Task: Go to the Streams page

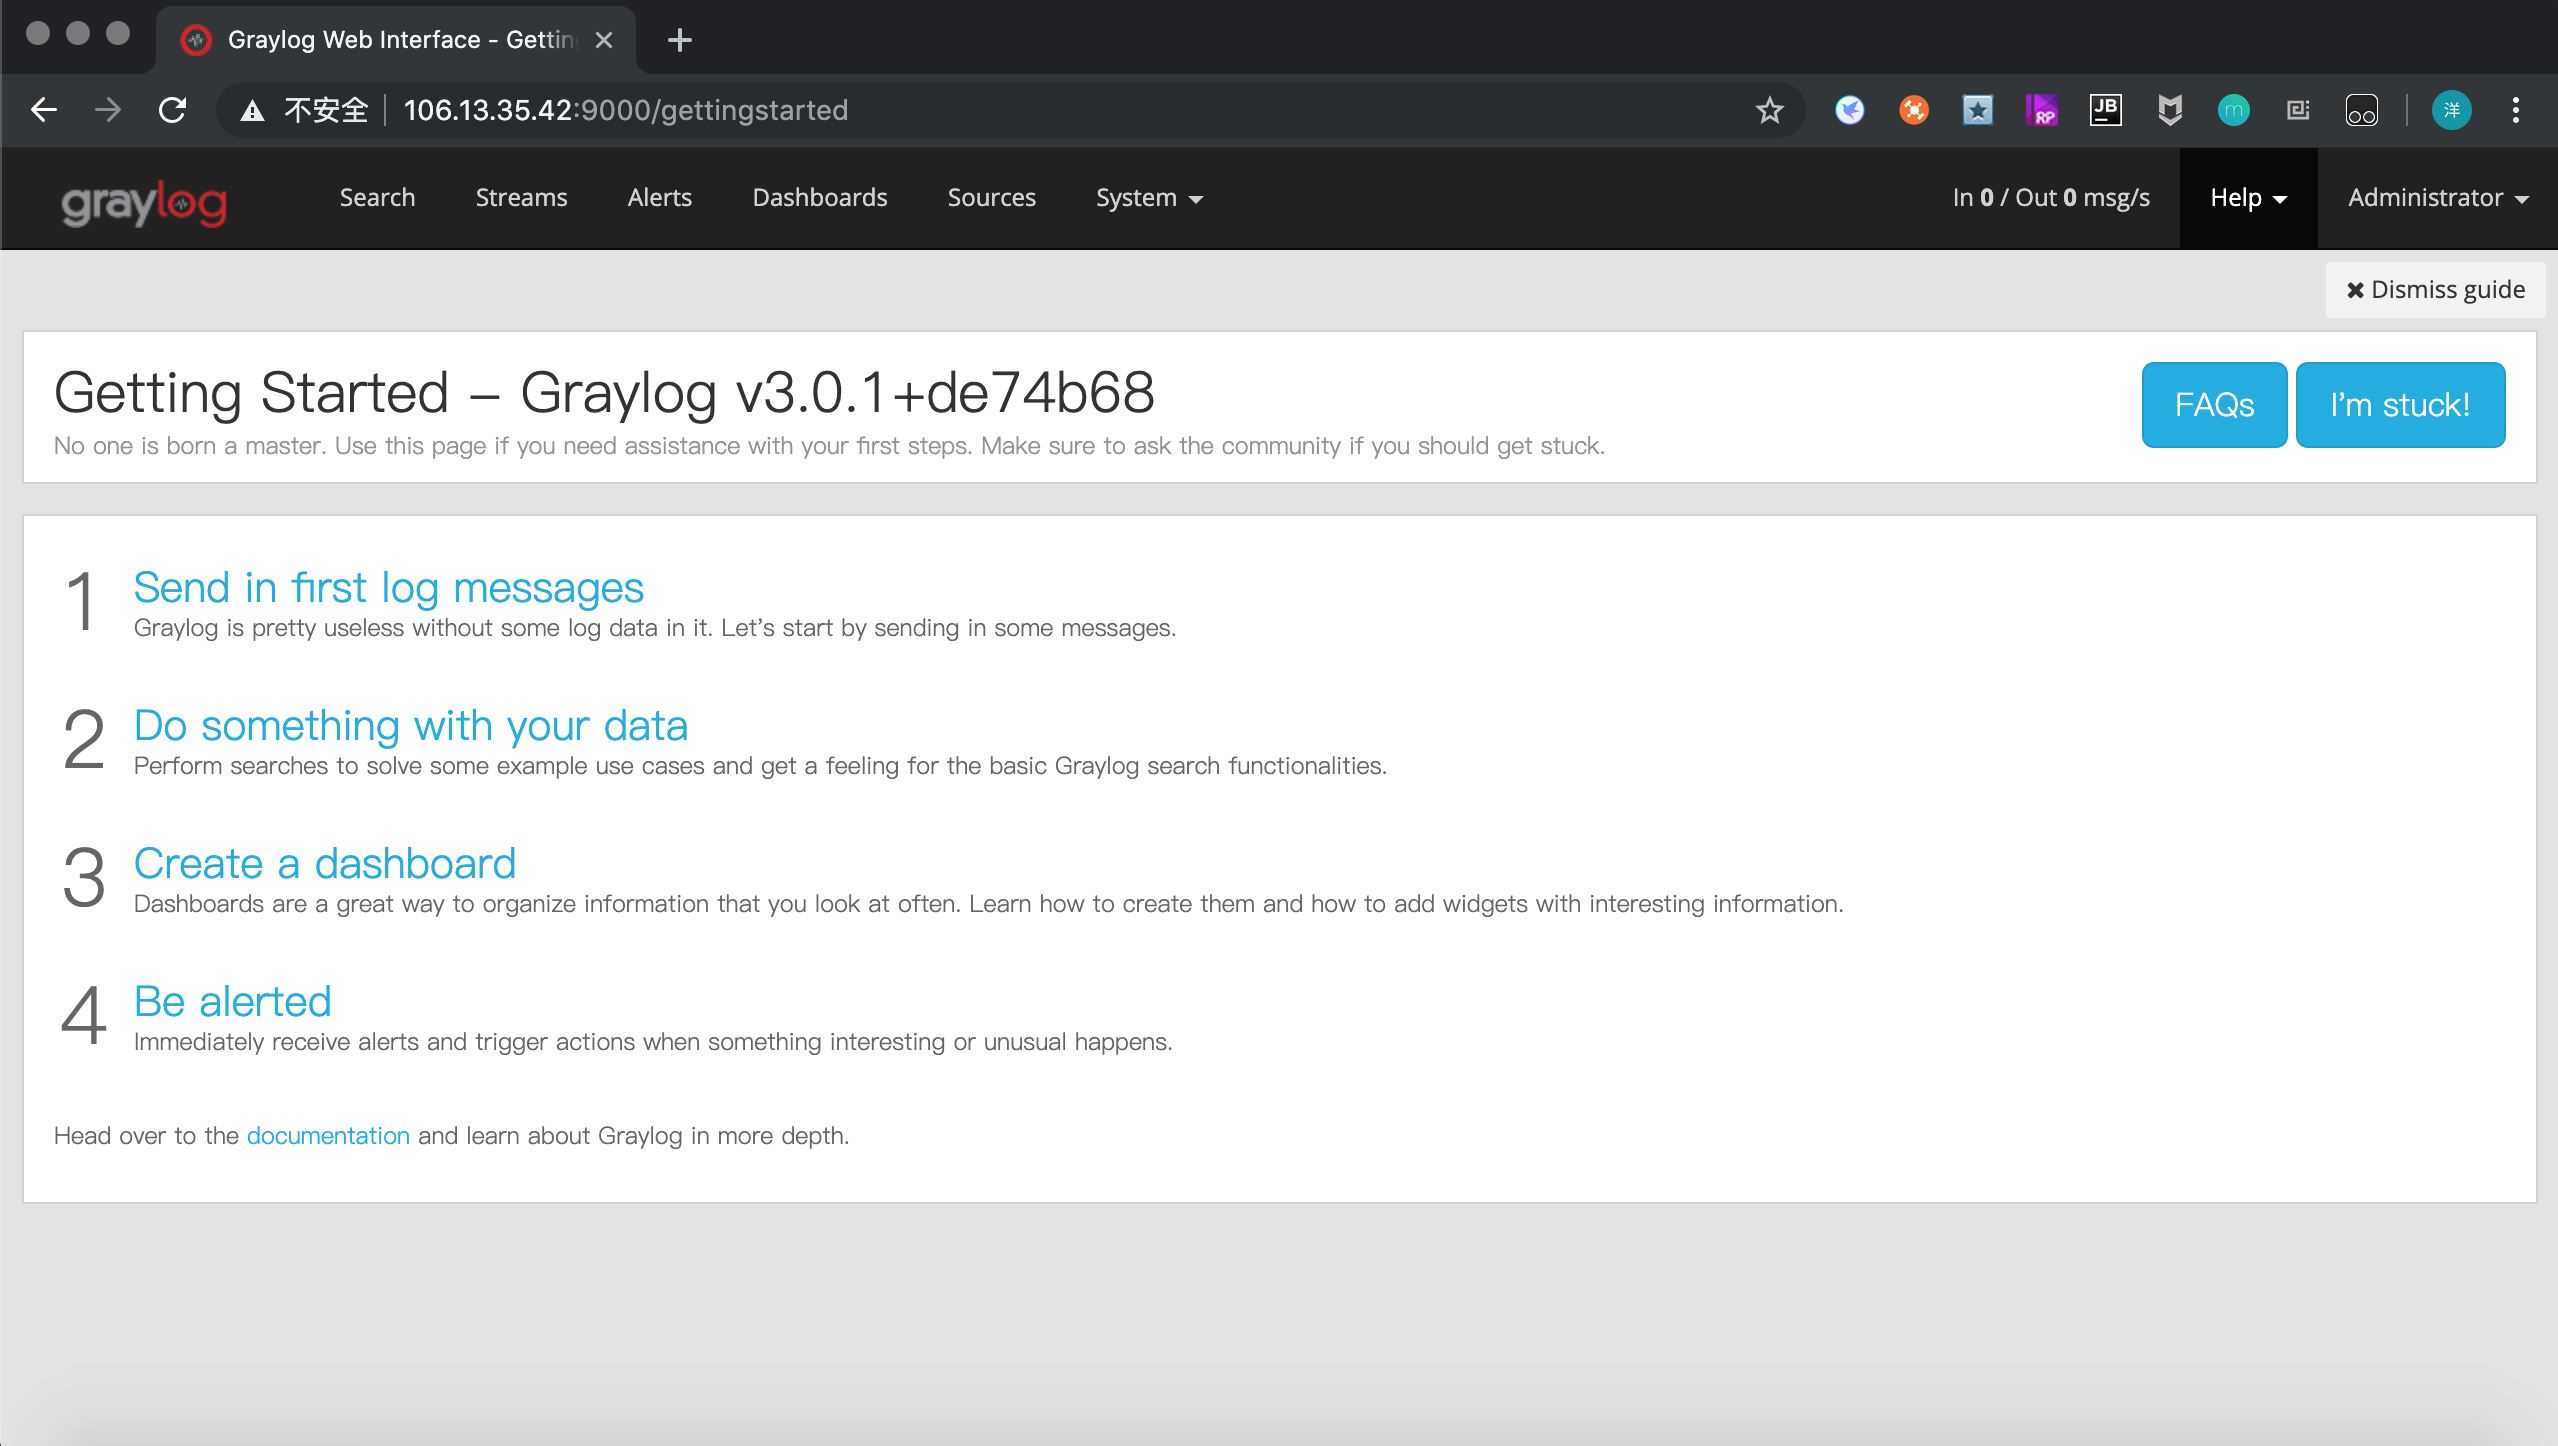Action: [521, 198]
